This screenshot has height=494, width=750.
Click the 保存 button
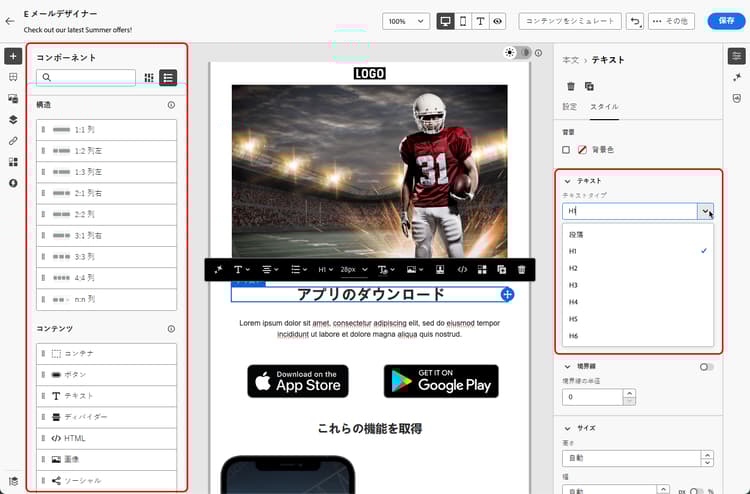click(726, 21)
